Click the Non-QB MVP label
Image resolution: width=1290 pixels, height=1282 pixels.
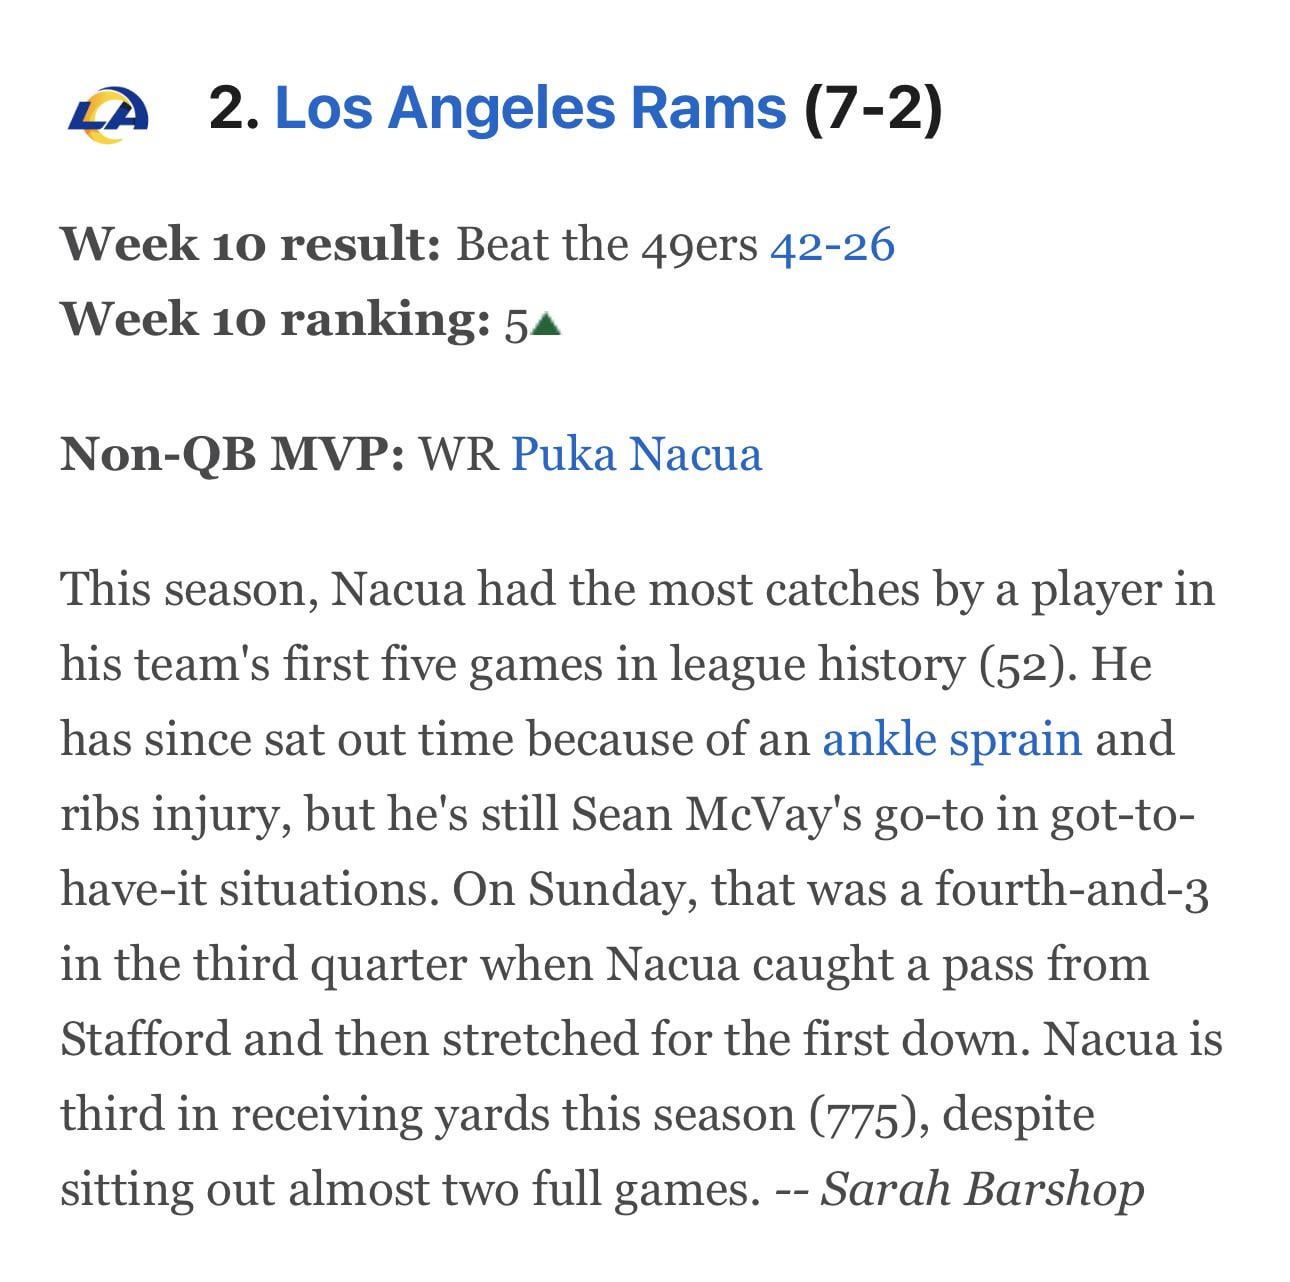tap(232, 454)
